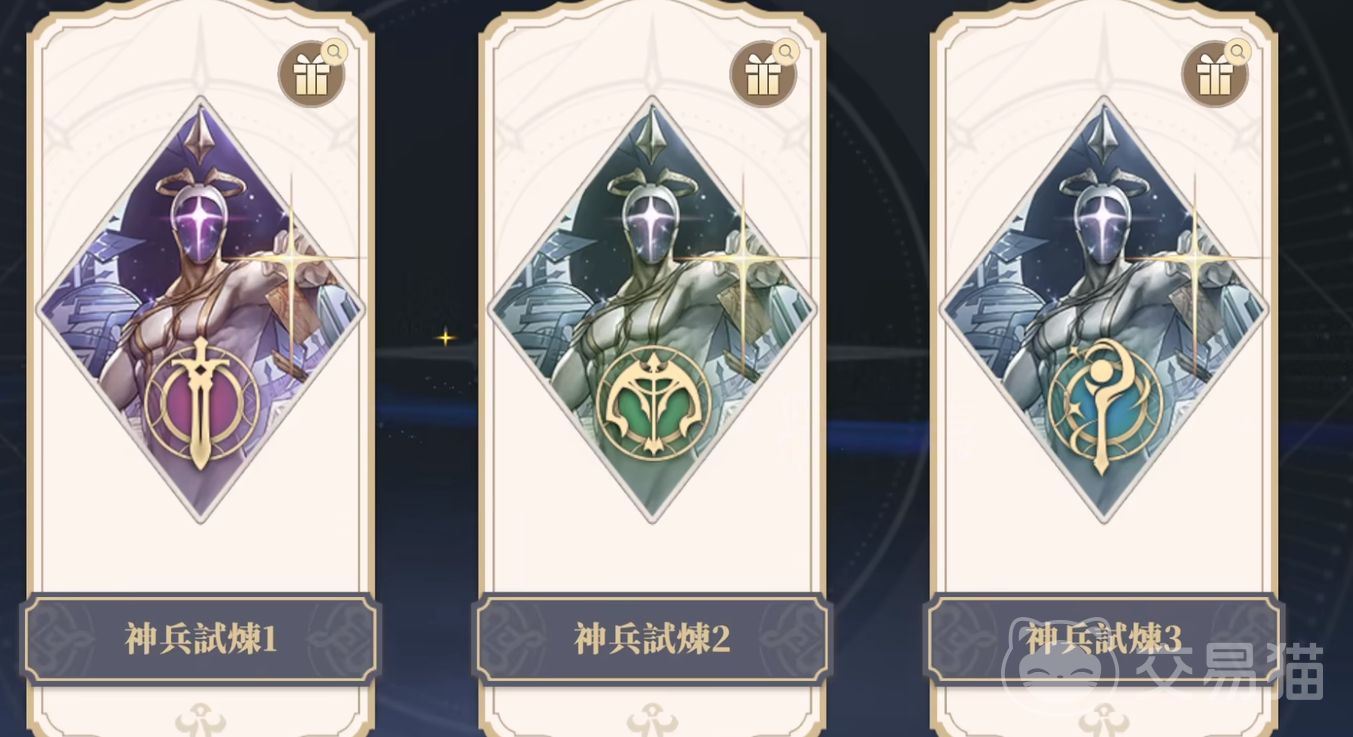Viewport: 1353px width, 737px height.
Task: Click the spearhead ornament atop purple portrait
Action: 201,135
